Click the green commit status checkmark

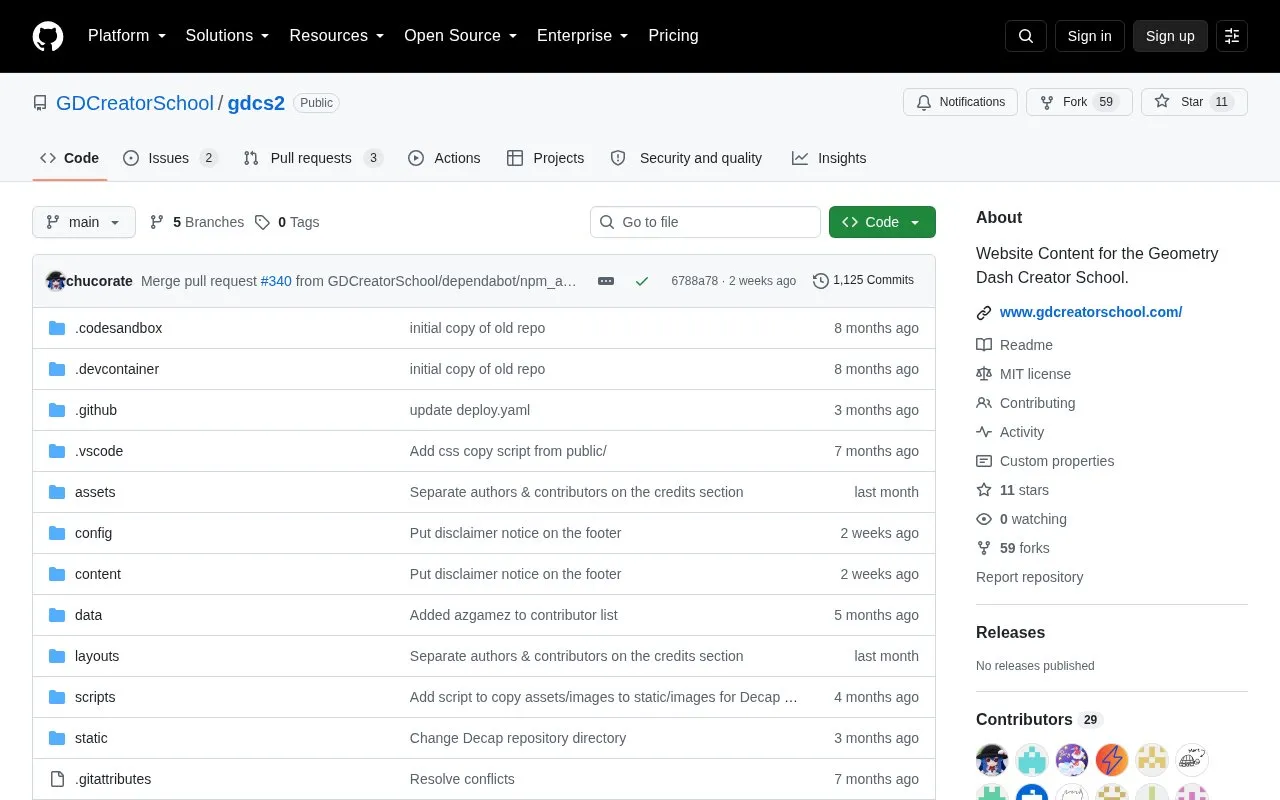pyautogui.click(x=642, y=281)
